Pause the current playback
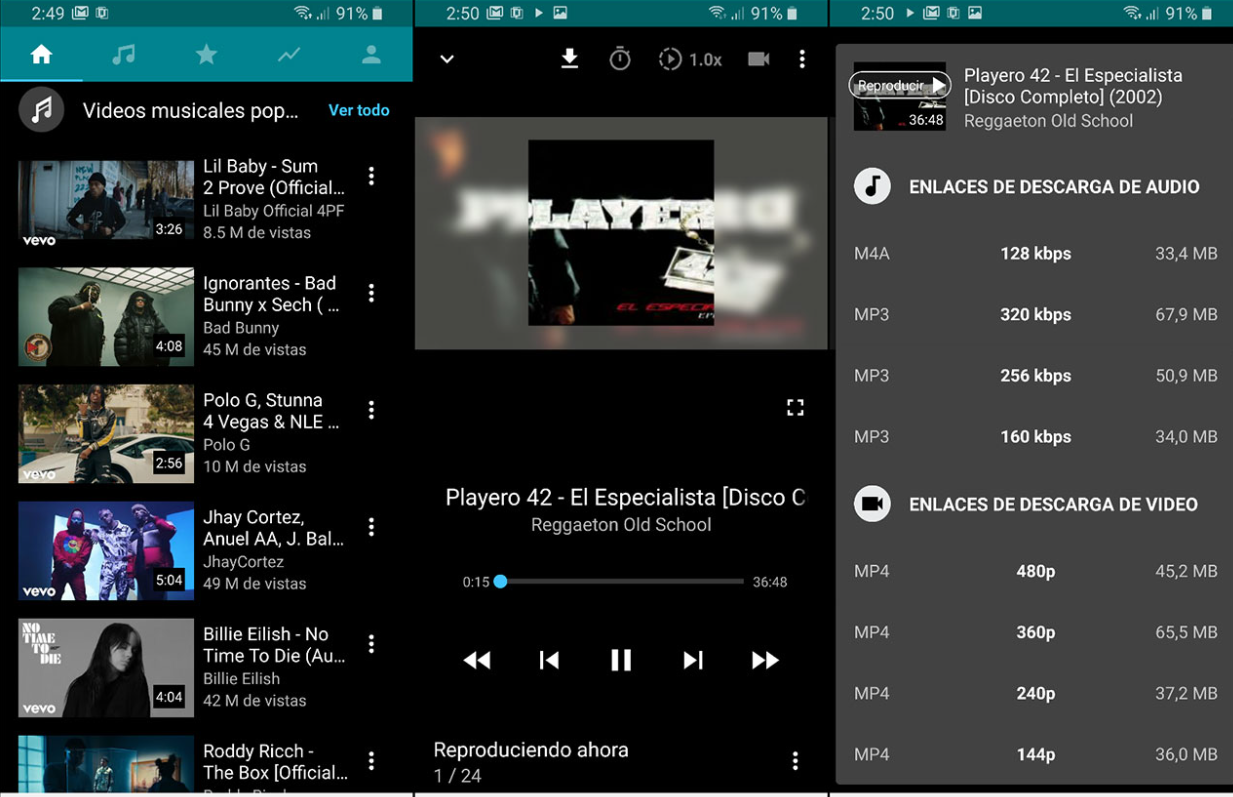This screenshot has height=797, width=1233. click(621, 660)
